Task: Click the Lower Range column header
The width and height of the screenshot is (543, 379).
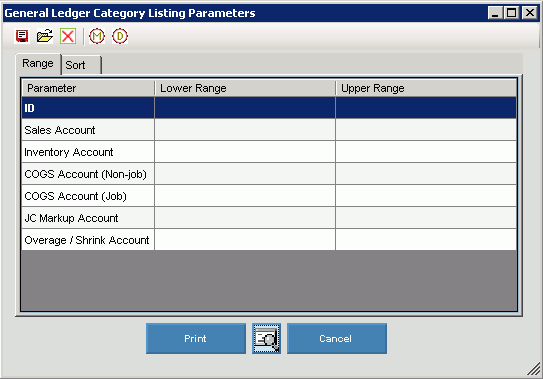Action: pos(245,88)
